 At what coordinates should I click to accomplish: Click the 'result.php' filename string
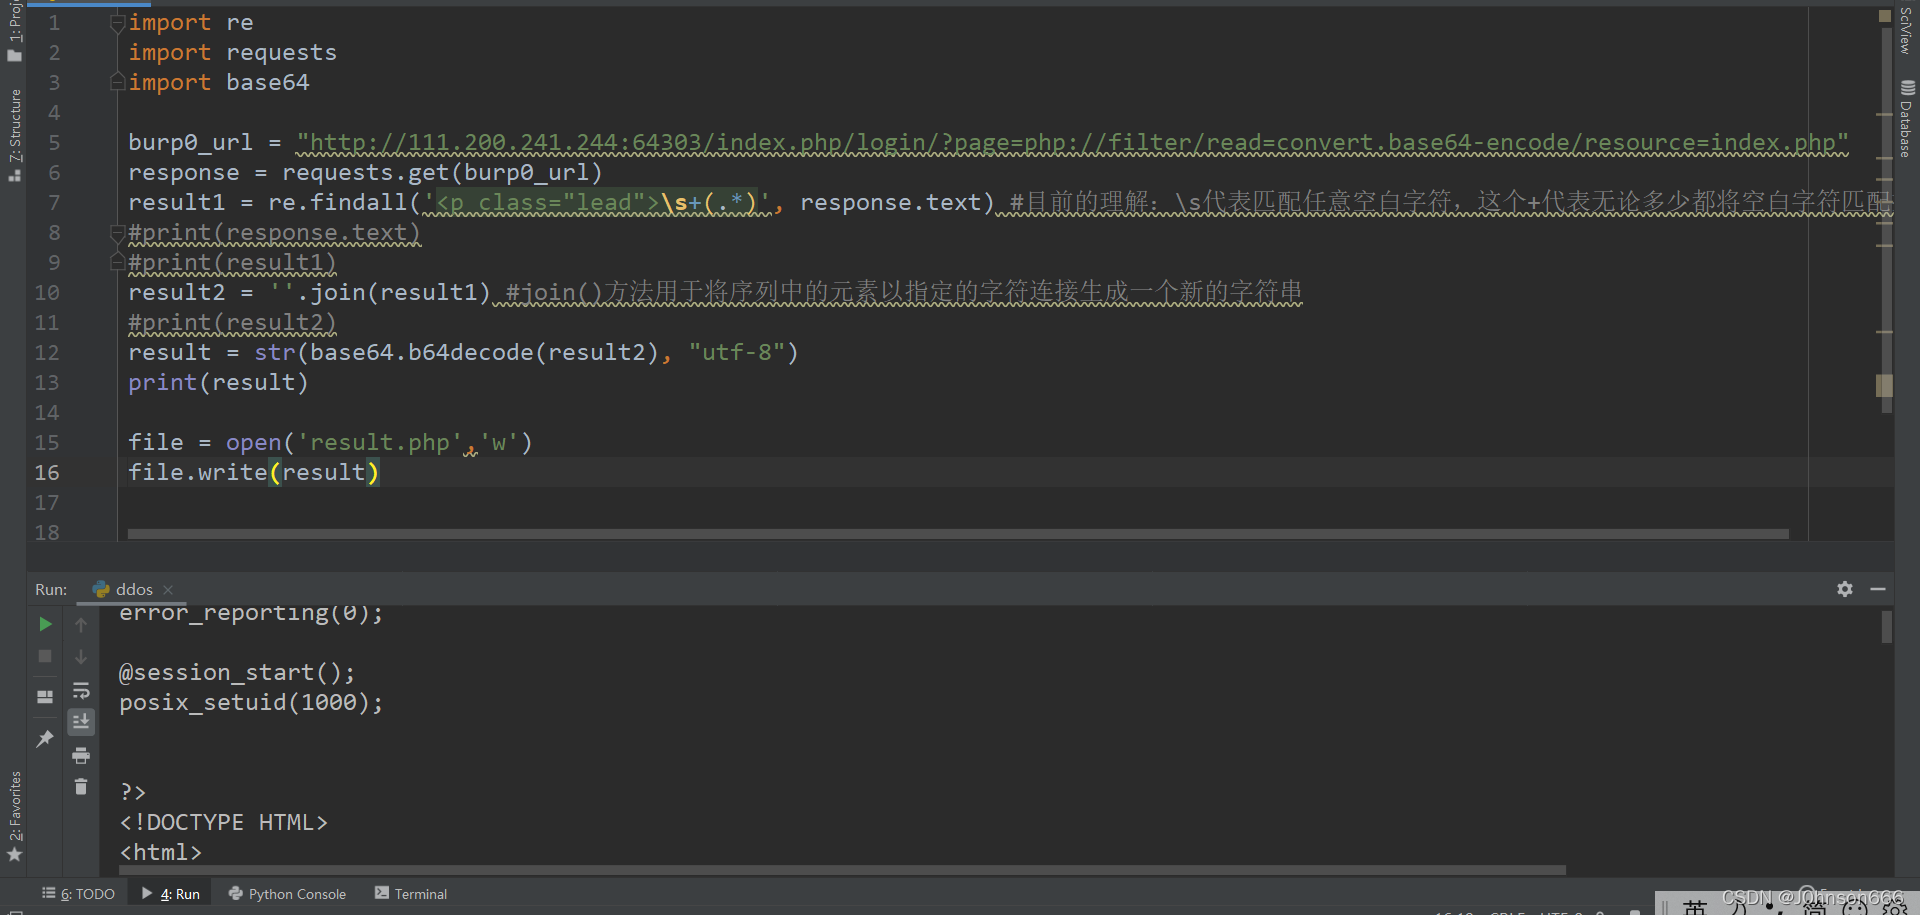click(379, 443)
